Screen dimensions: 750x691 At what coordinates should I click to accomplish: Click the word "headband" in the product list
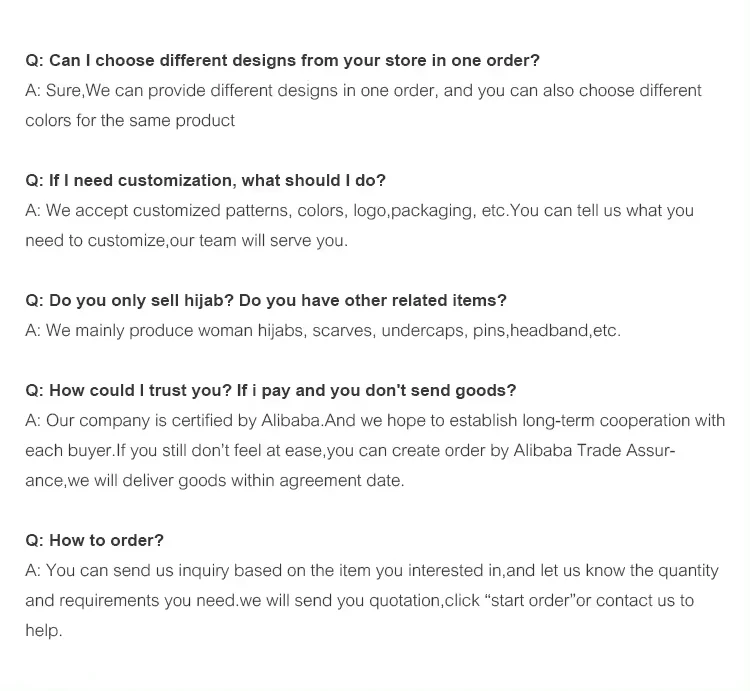click(549, 331)
